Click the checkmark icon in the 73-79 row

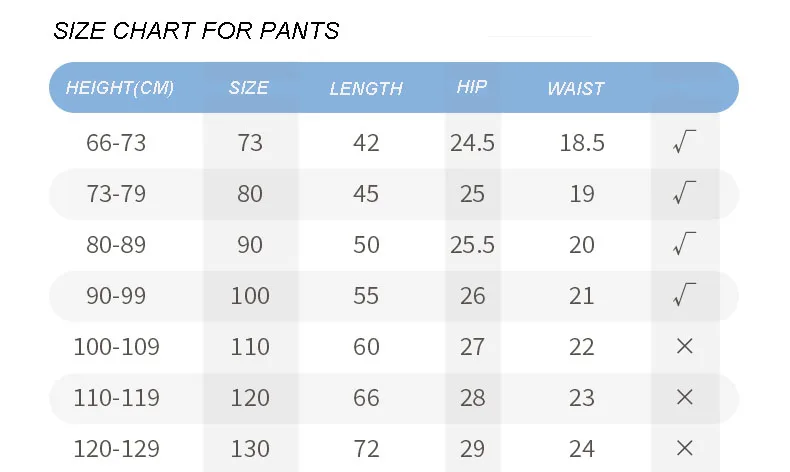click(684, 192)
